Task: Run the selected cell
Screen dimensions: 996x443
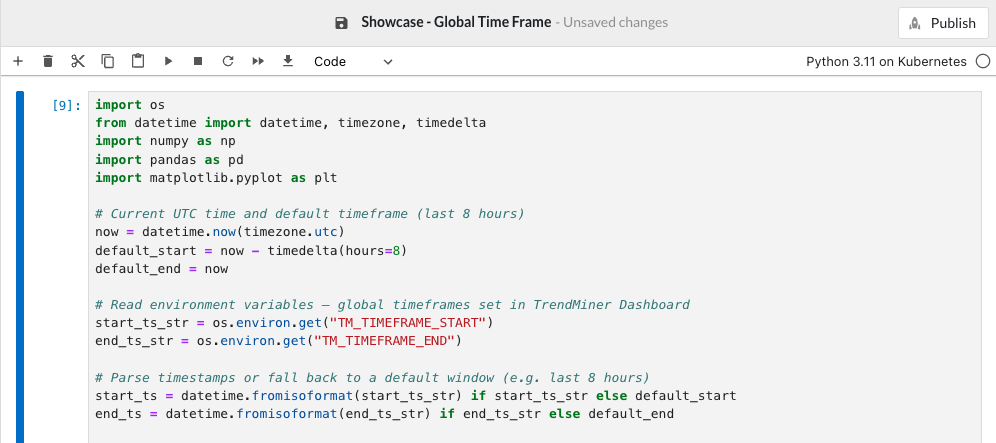Action: [168, 62]
